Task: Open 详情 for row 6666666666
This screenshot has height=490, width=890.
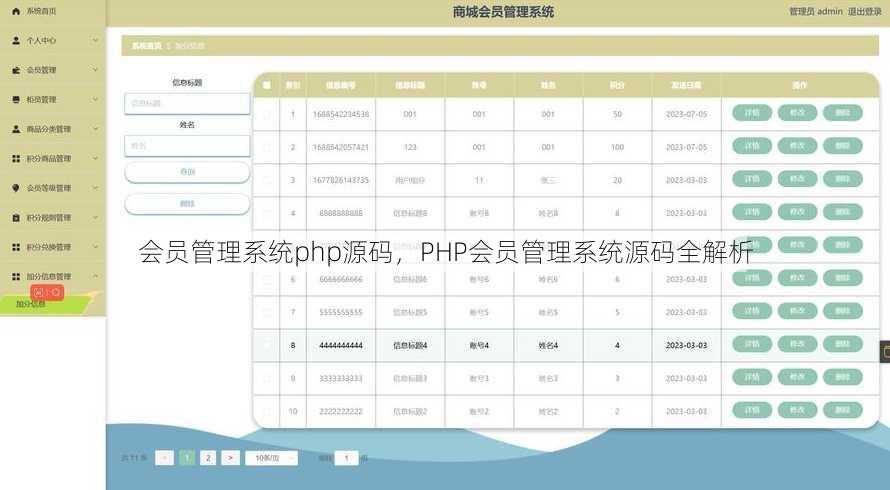Action: click(x=752, y=278)
